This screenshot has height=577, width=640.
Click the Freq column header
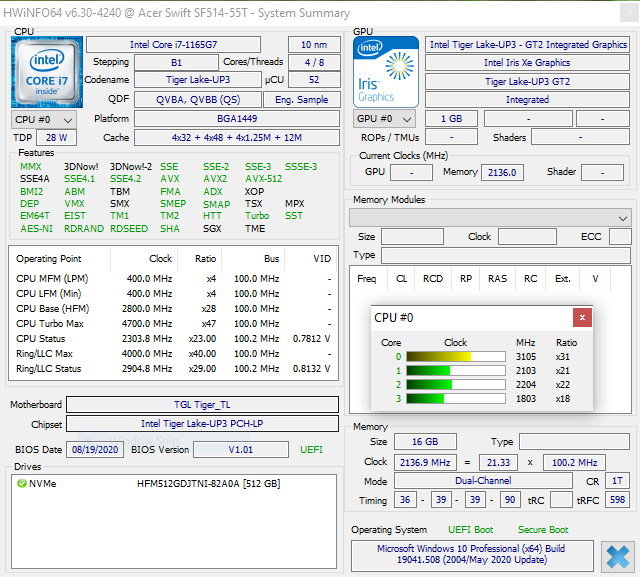coord(367,279)
